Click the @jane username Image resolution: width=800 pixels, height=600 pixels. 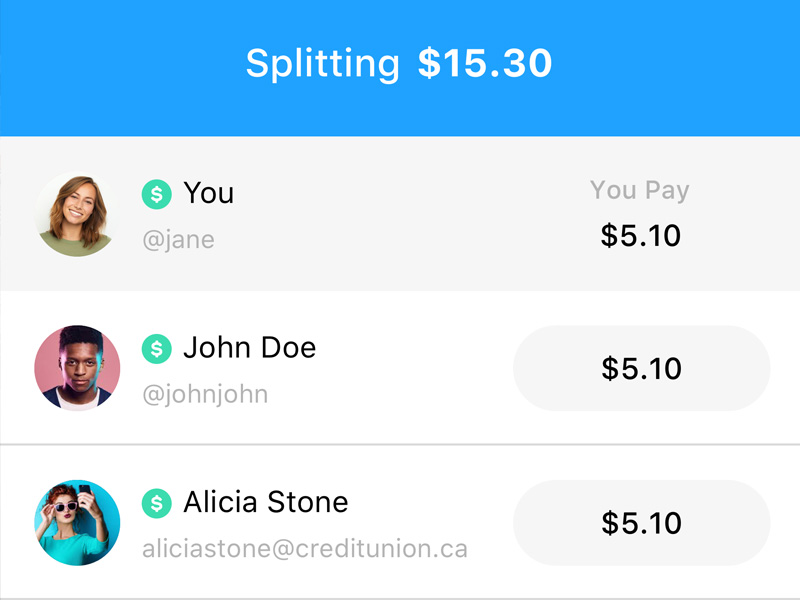tap(178, 240)
